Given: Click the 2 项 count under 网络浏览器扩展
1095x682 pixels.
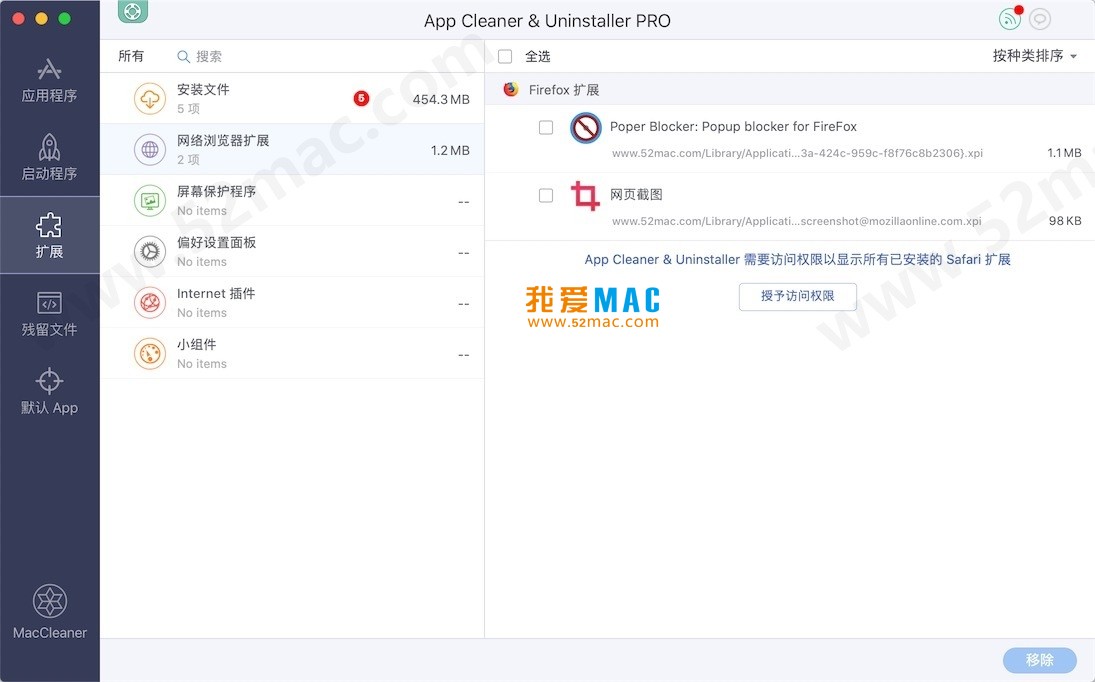Looking at the screenshot, I should point(189,160).
